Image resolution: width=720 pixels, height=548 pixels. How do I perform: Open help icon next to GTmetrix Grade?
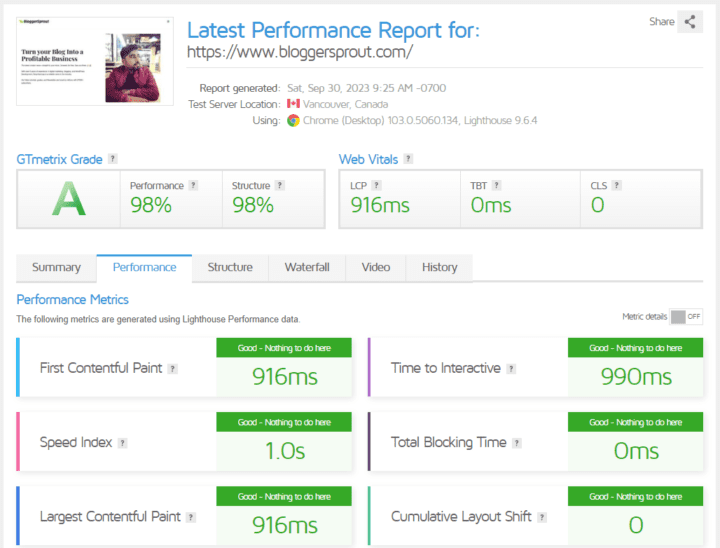point(112,159)
